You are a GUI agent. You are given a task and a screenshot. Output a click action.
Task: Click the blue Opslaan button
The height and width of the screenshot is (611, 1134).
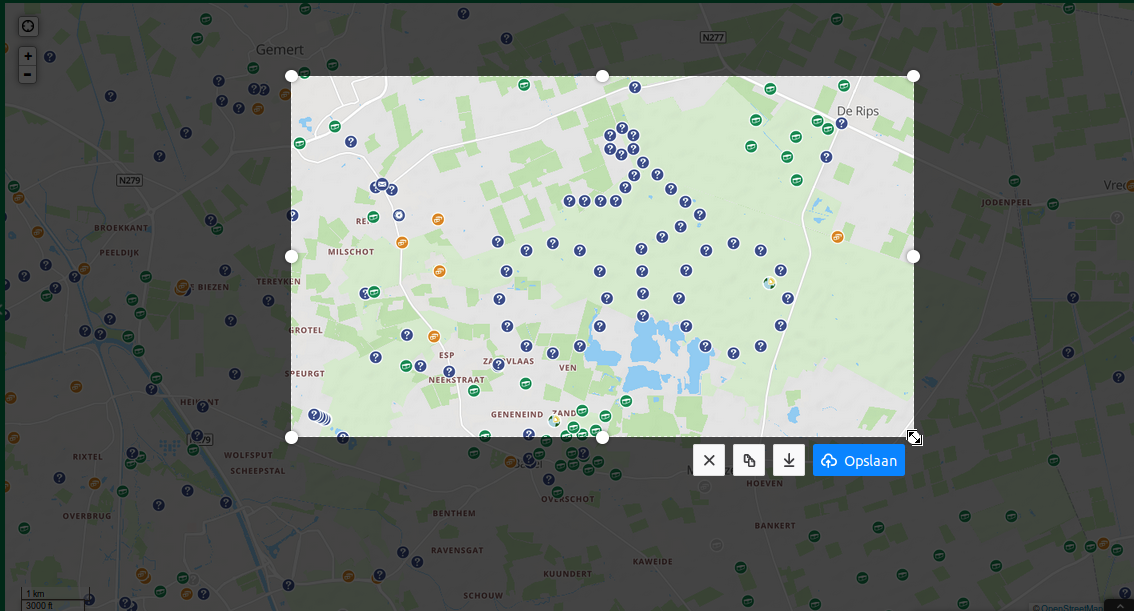click(859, 460)
